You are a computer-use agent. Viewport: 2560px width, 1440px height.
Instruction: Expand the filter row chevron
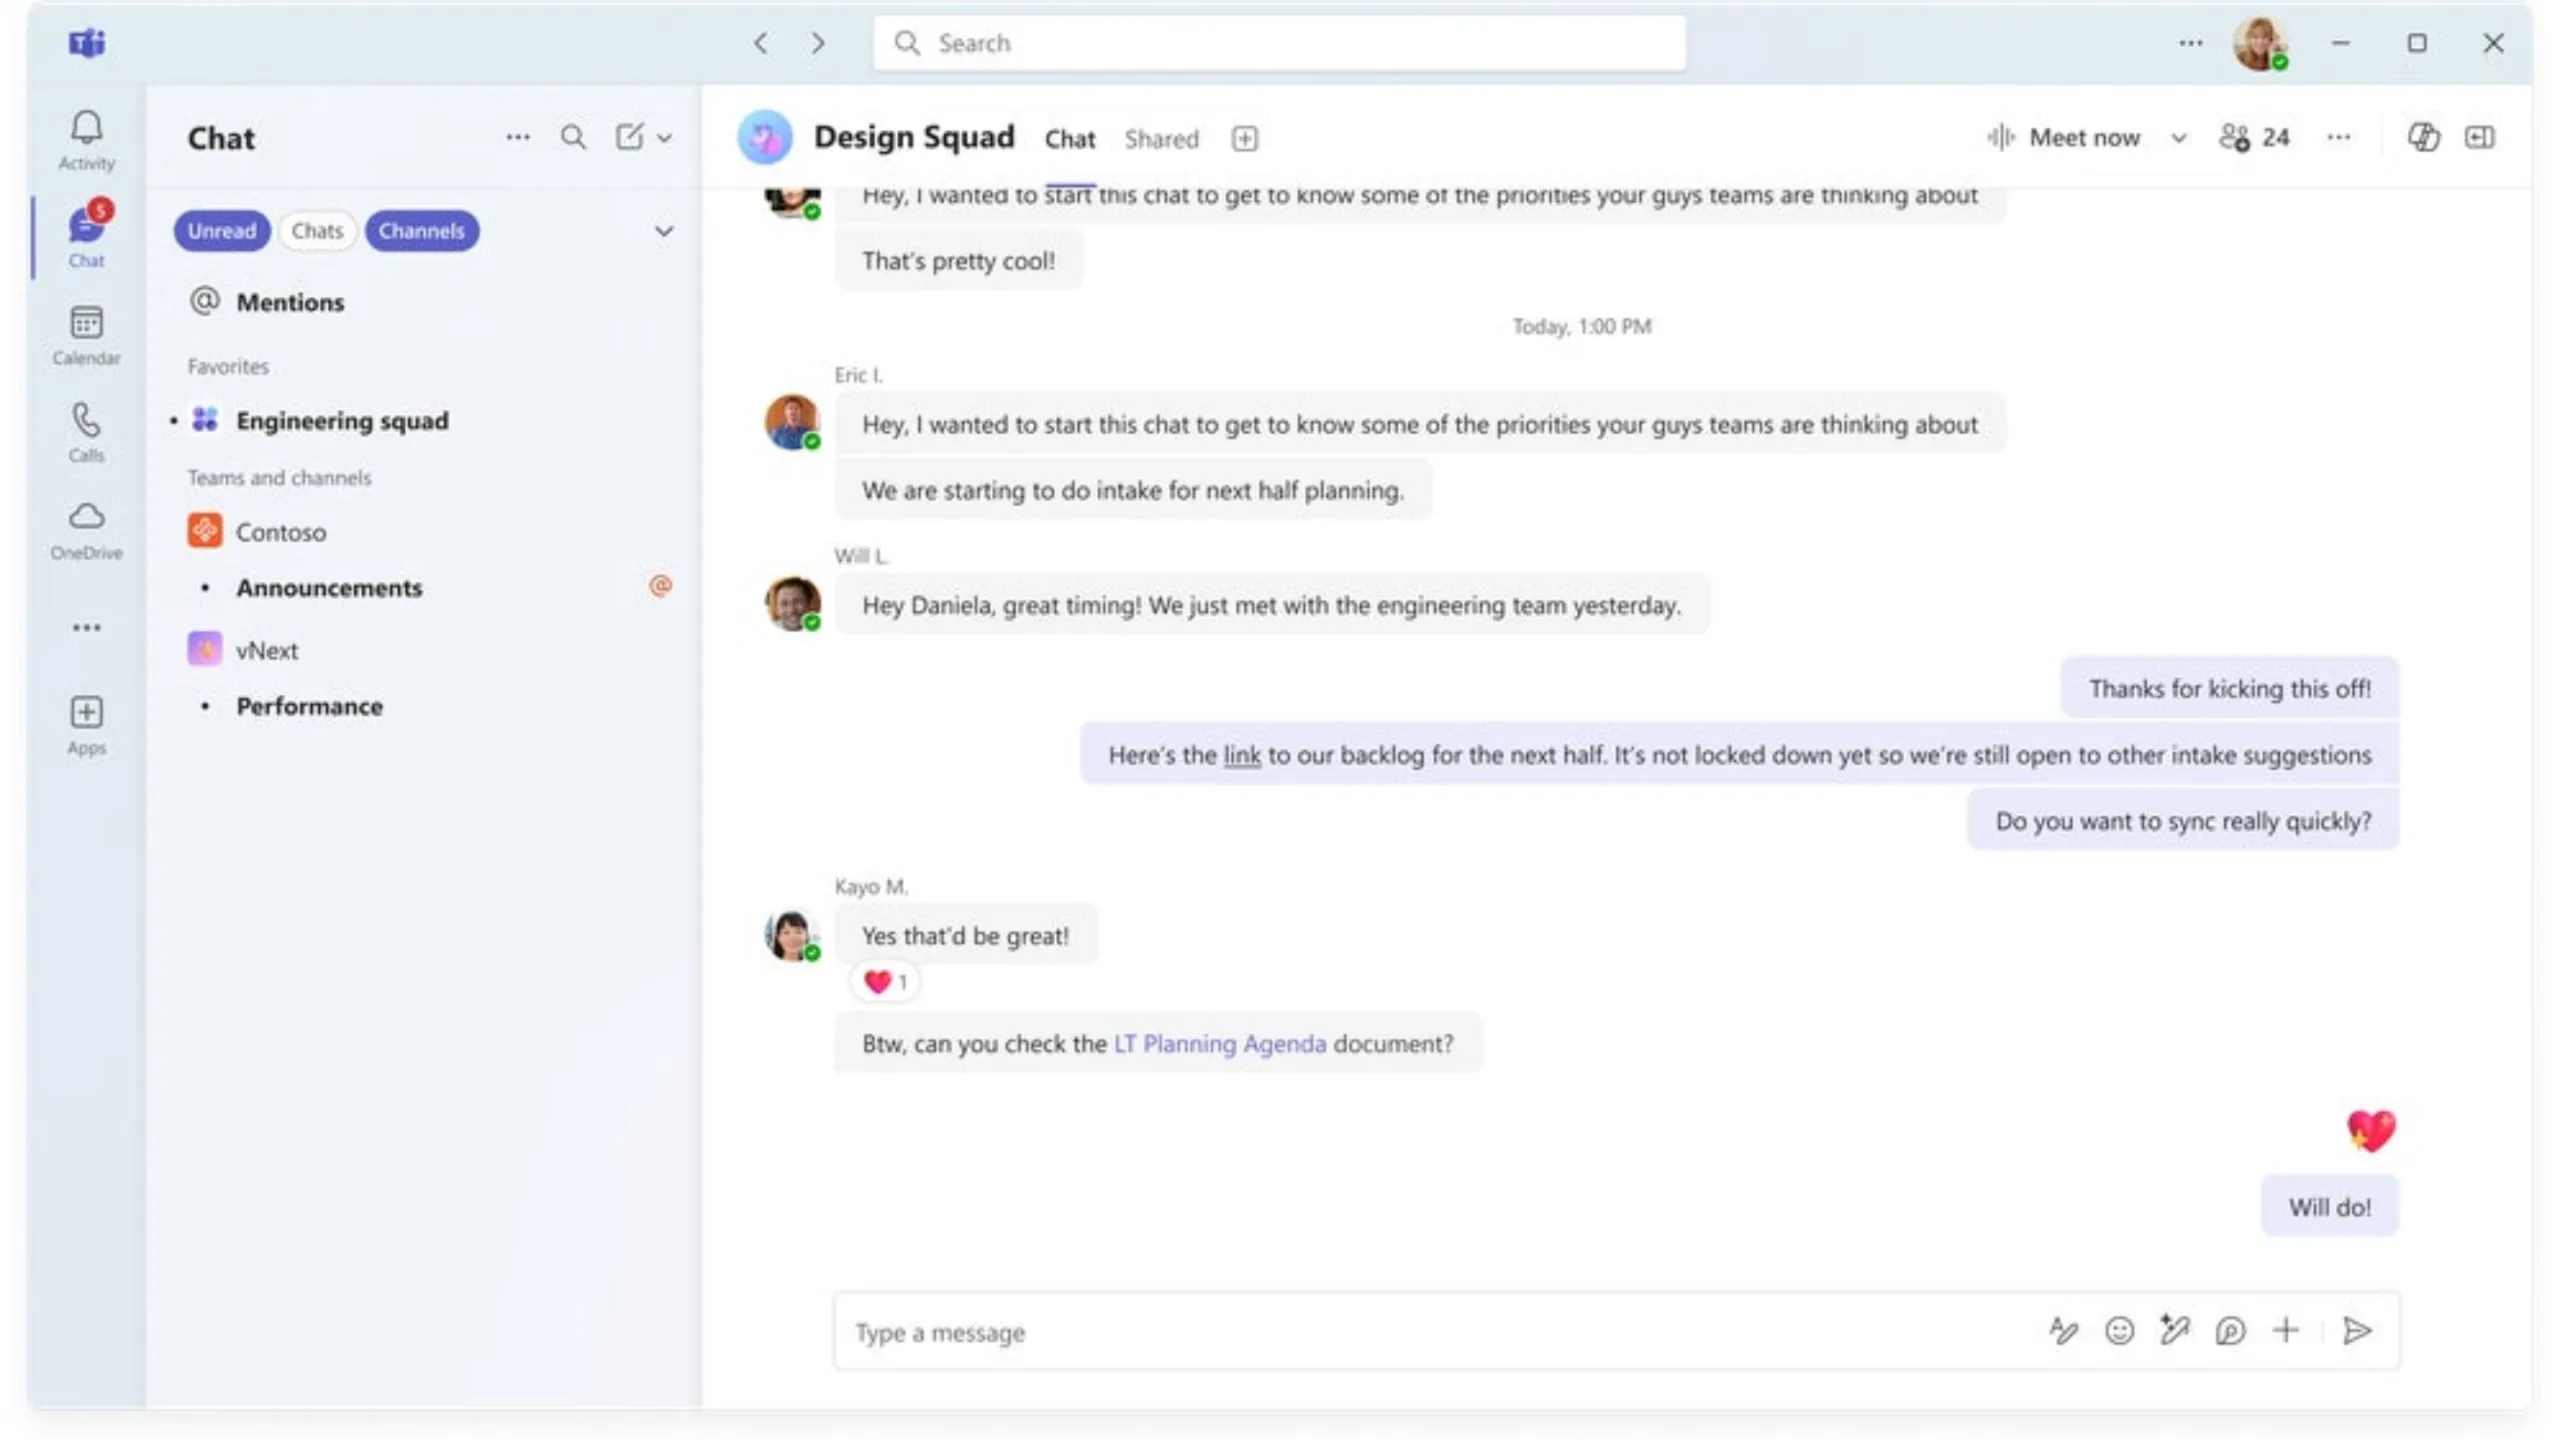pos(663,231)
